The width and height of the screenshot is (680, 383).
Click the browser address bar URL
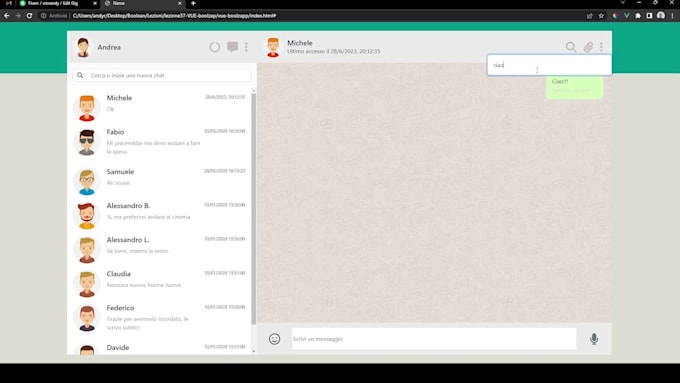(174, 16)
